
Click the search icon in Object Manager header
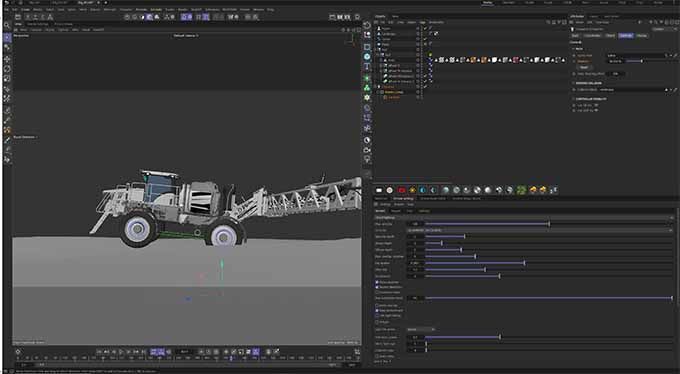549,22
